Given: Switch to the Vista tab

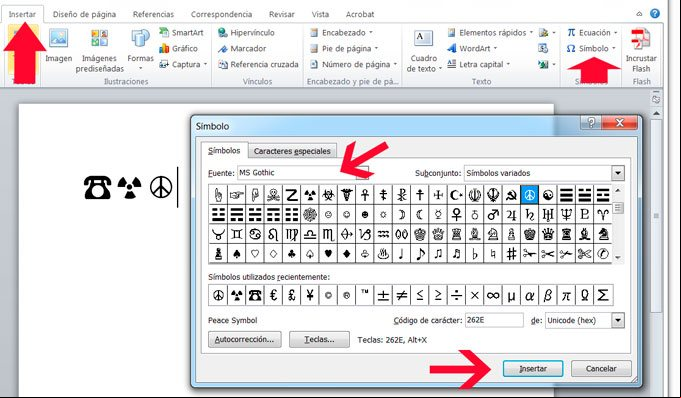Looking at the screenshot, I should pos(320,14).
